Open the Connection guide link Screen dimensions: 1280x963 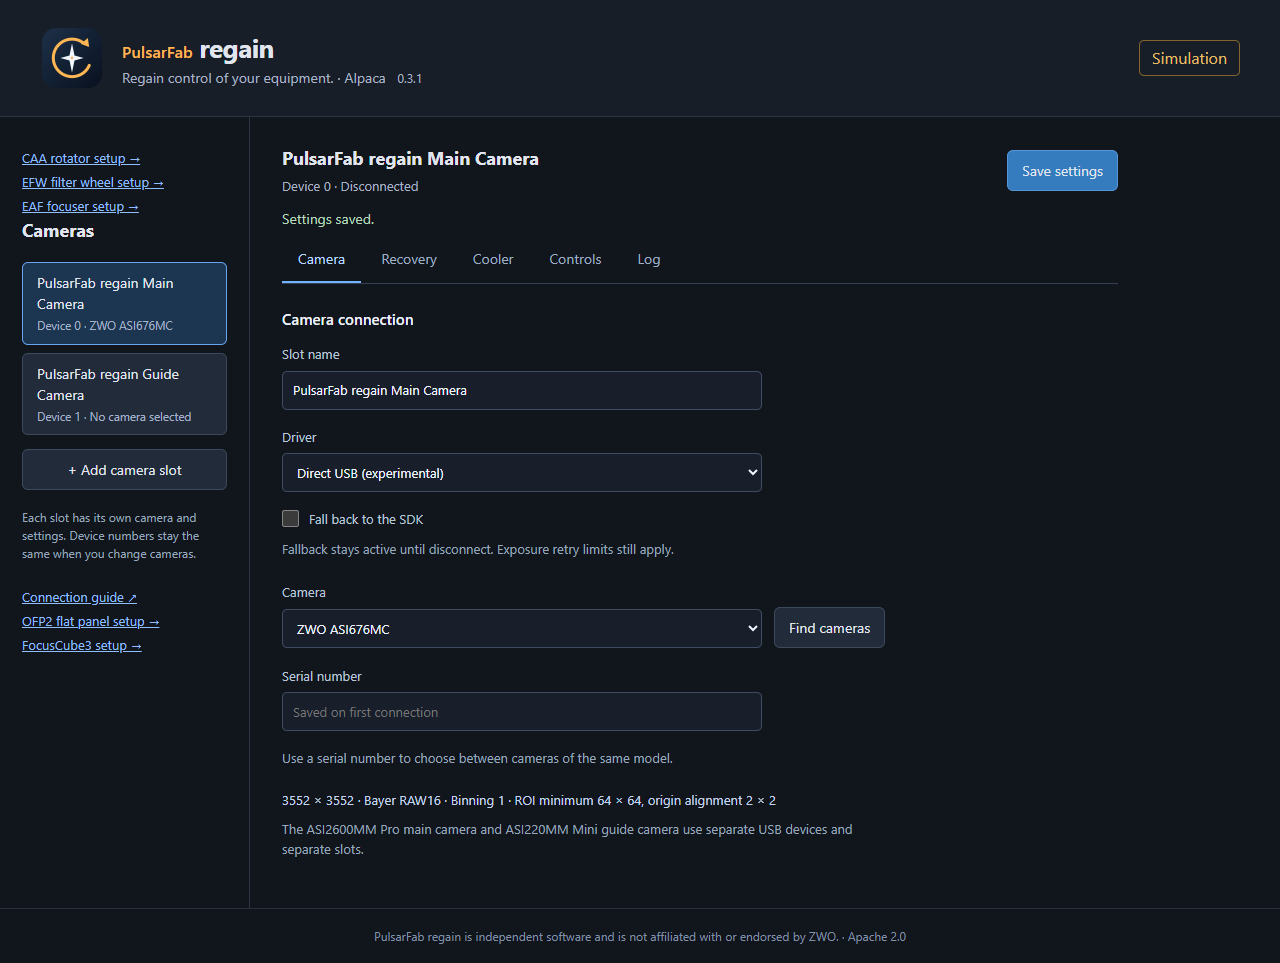[80, 597]
